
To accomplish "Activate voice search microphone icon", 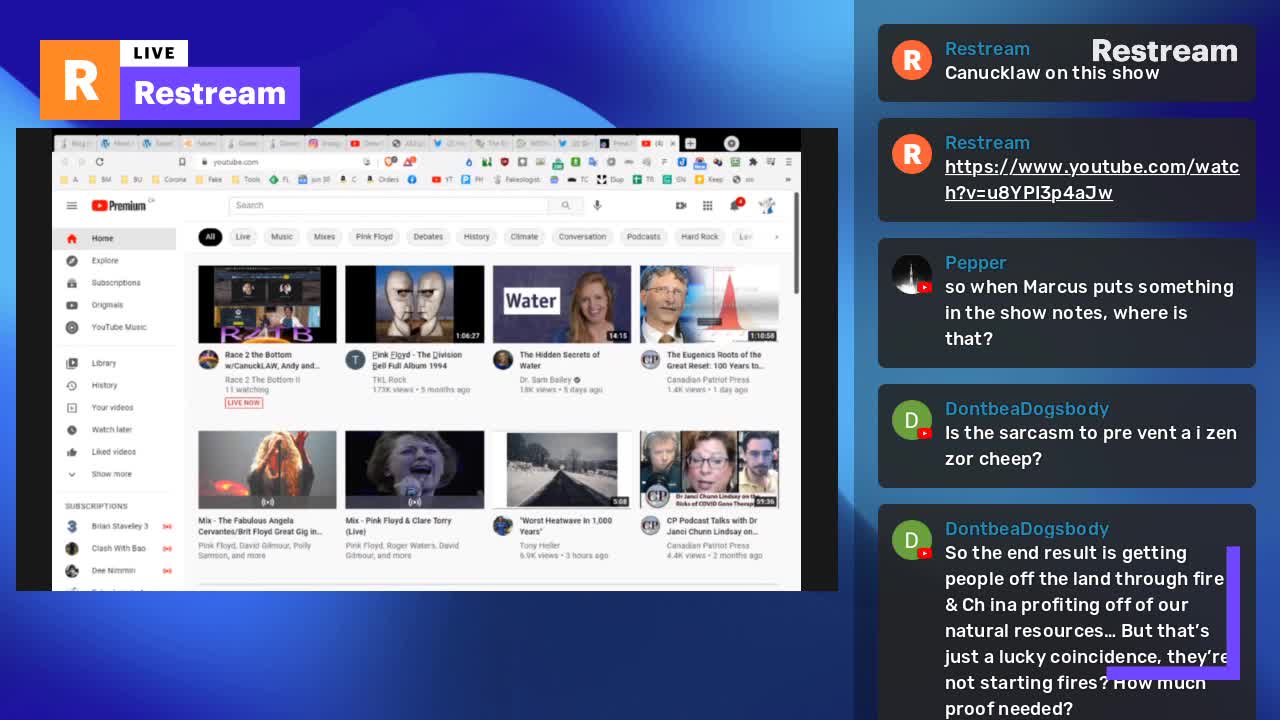I will [x=597, y=205].
